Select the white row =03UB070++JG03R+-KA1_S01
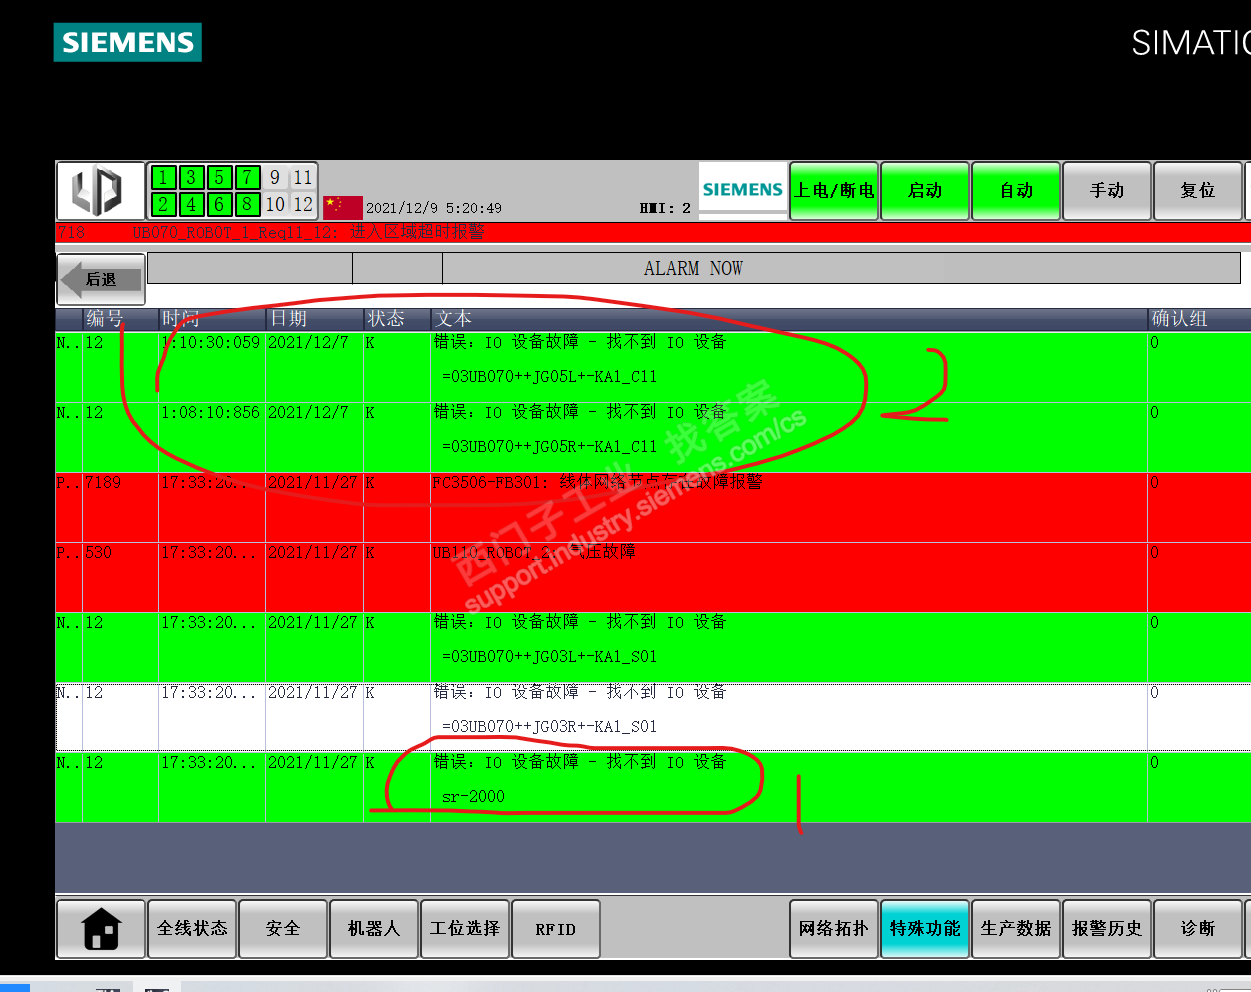The height and width of the screenshot is (992, 1251). (653, 717)
